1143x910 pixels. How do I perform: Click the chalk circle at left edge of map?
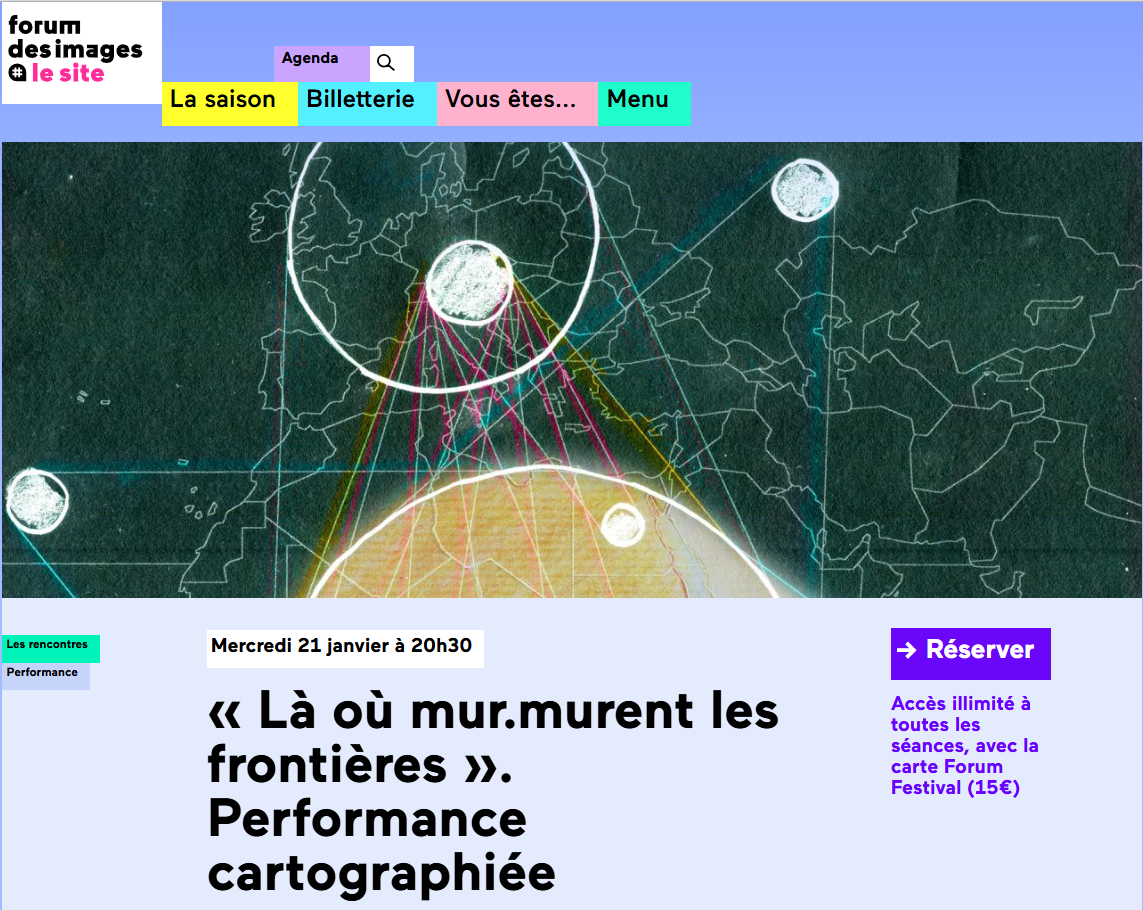click(x=36, y=499)
